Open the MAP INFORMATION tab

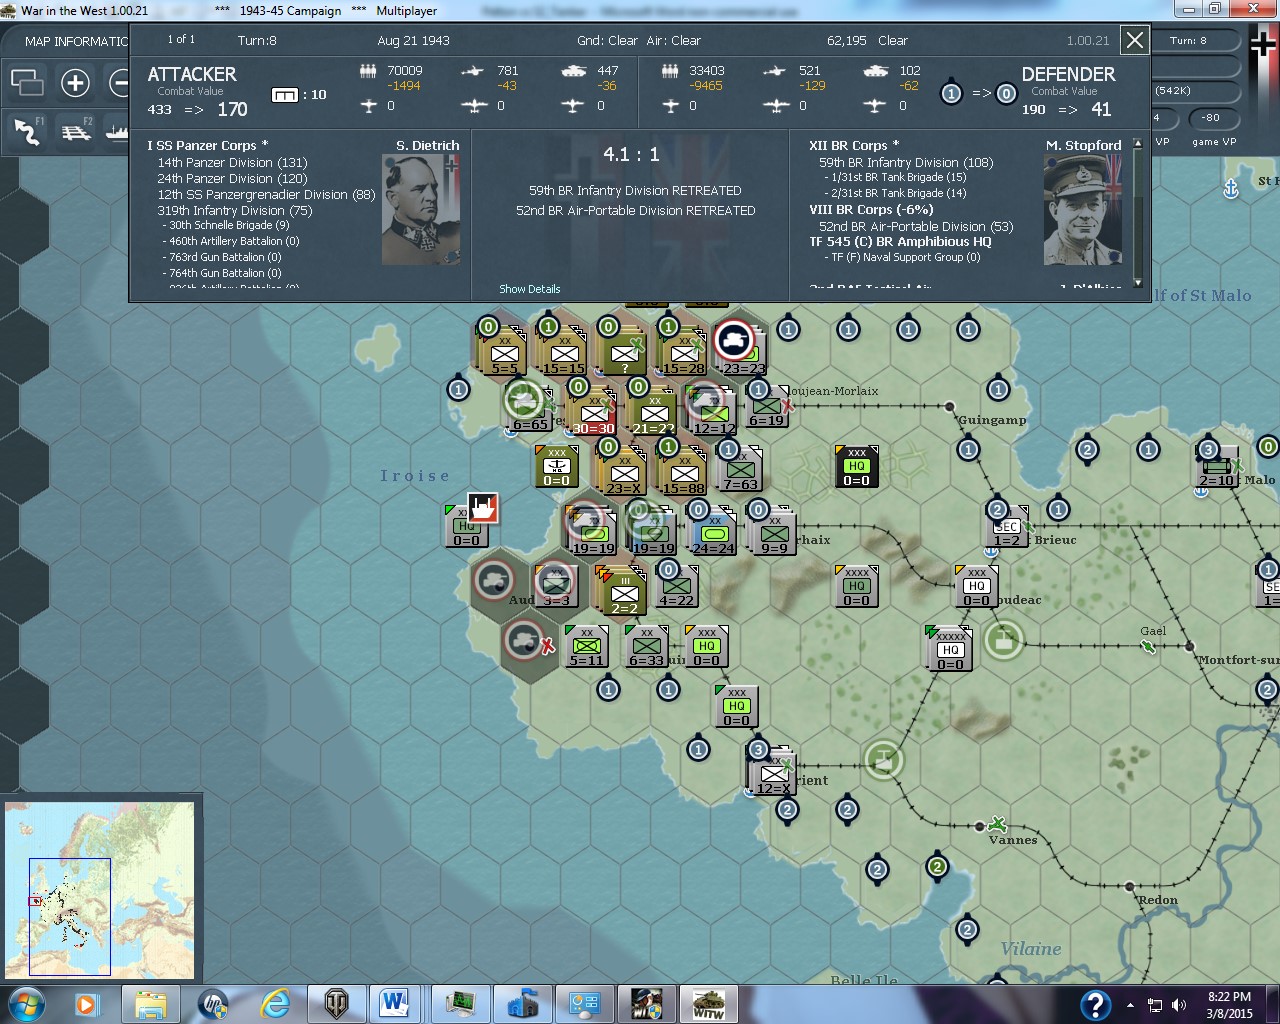click(x=76, y=41)
